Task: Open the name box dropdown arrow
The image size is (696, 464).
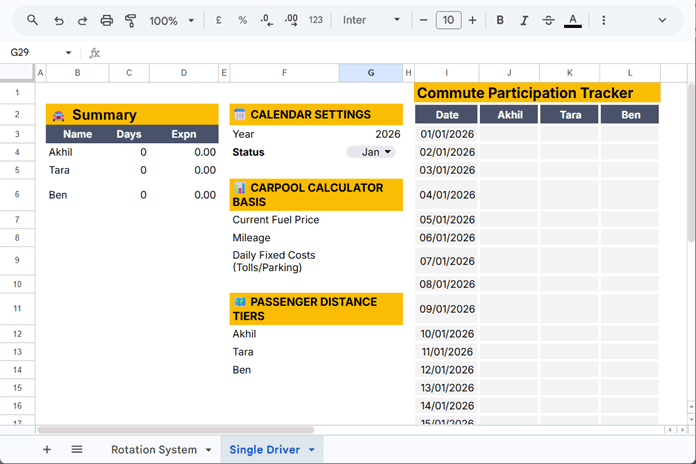Action: [x=68, y=52]
